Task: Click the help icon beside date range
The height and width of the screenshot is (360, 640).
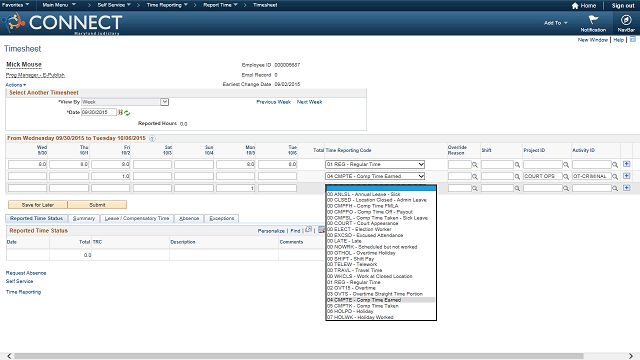Action: click(x=152, y=139)
